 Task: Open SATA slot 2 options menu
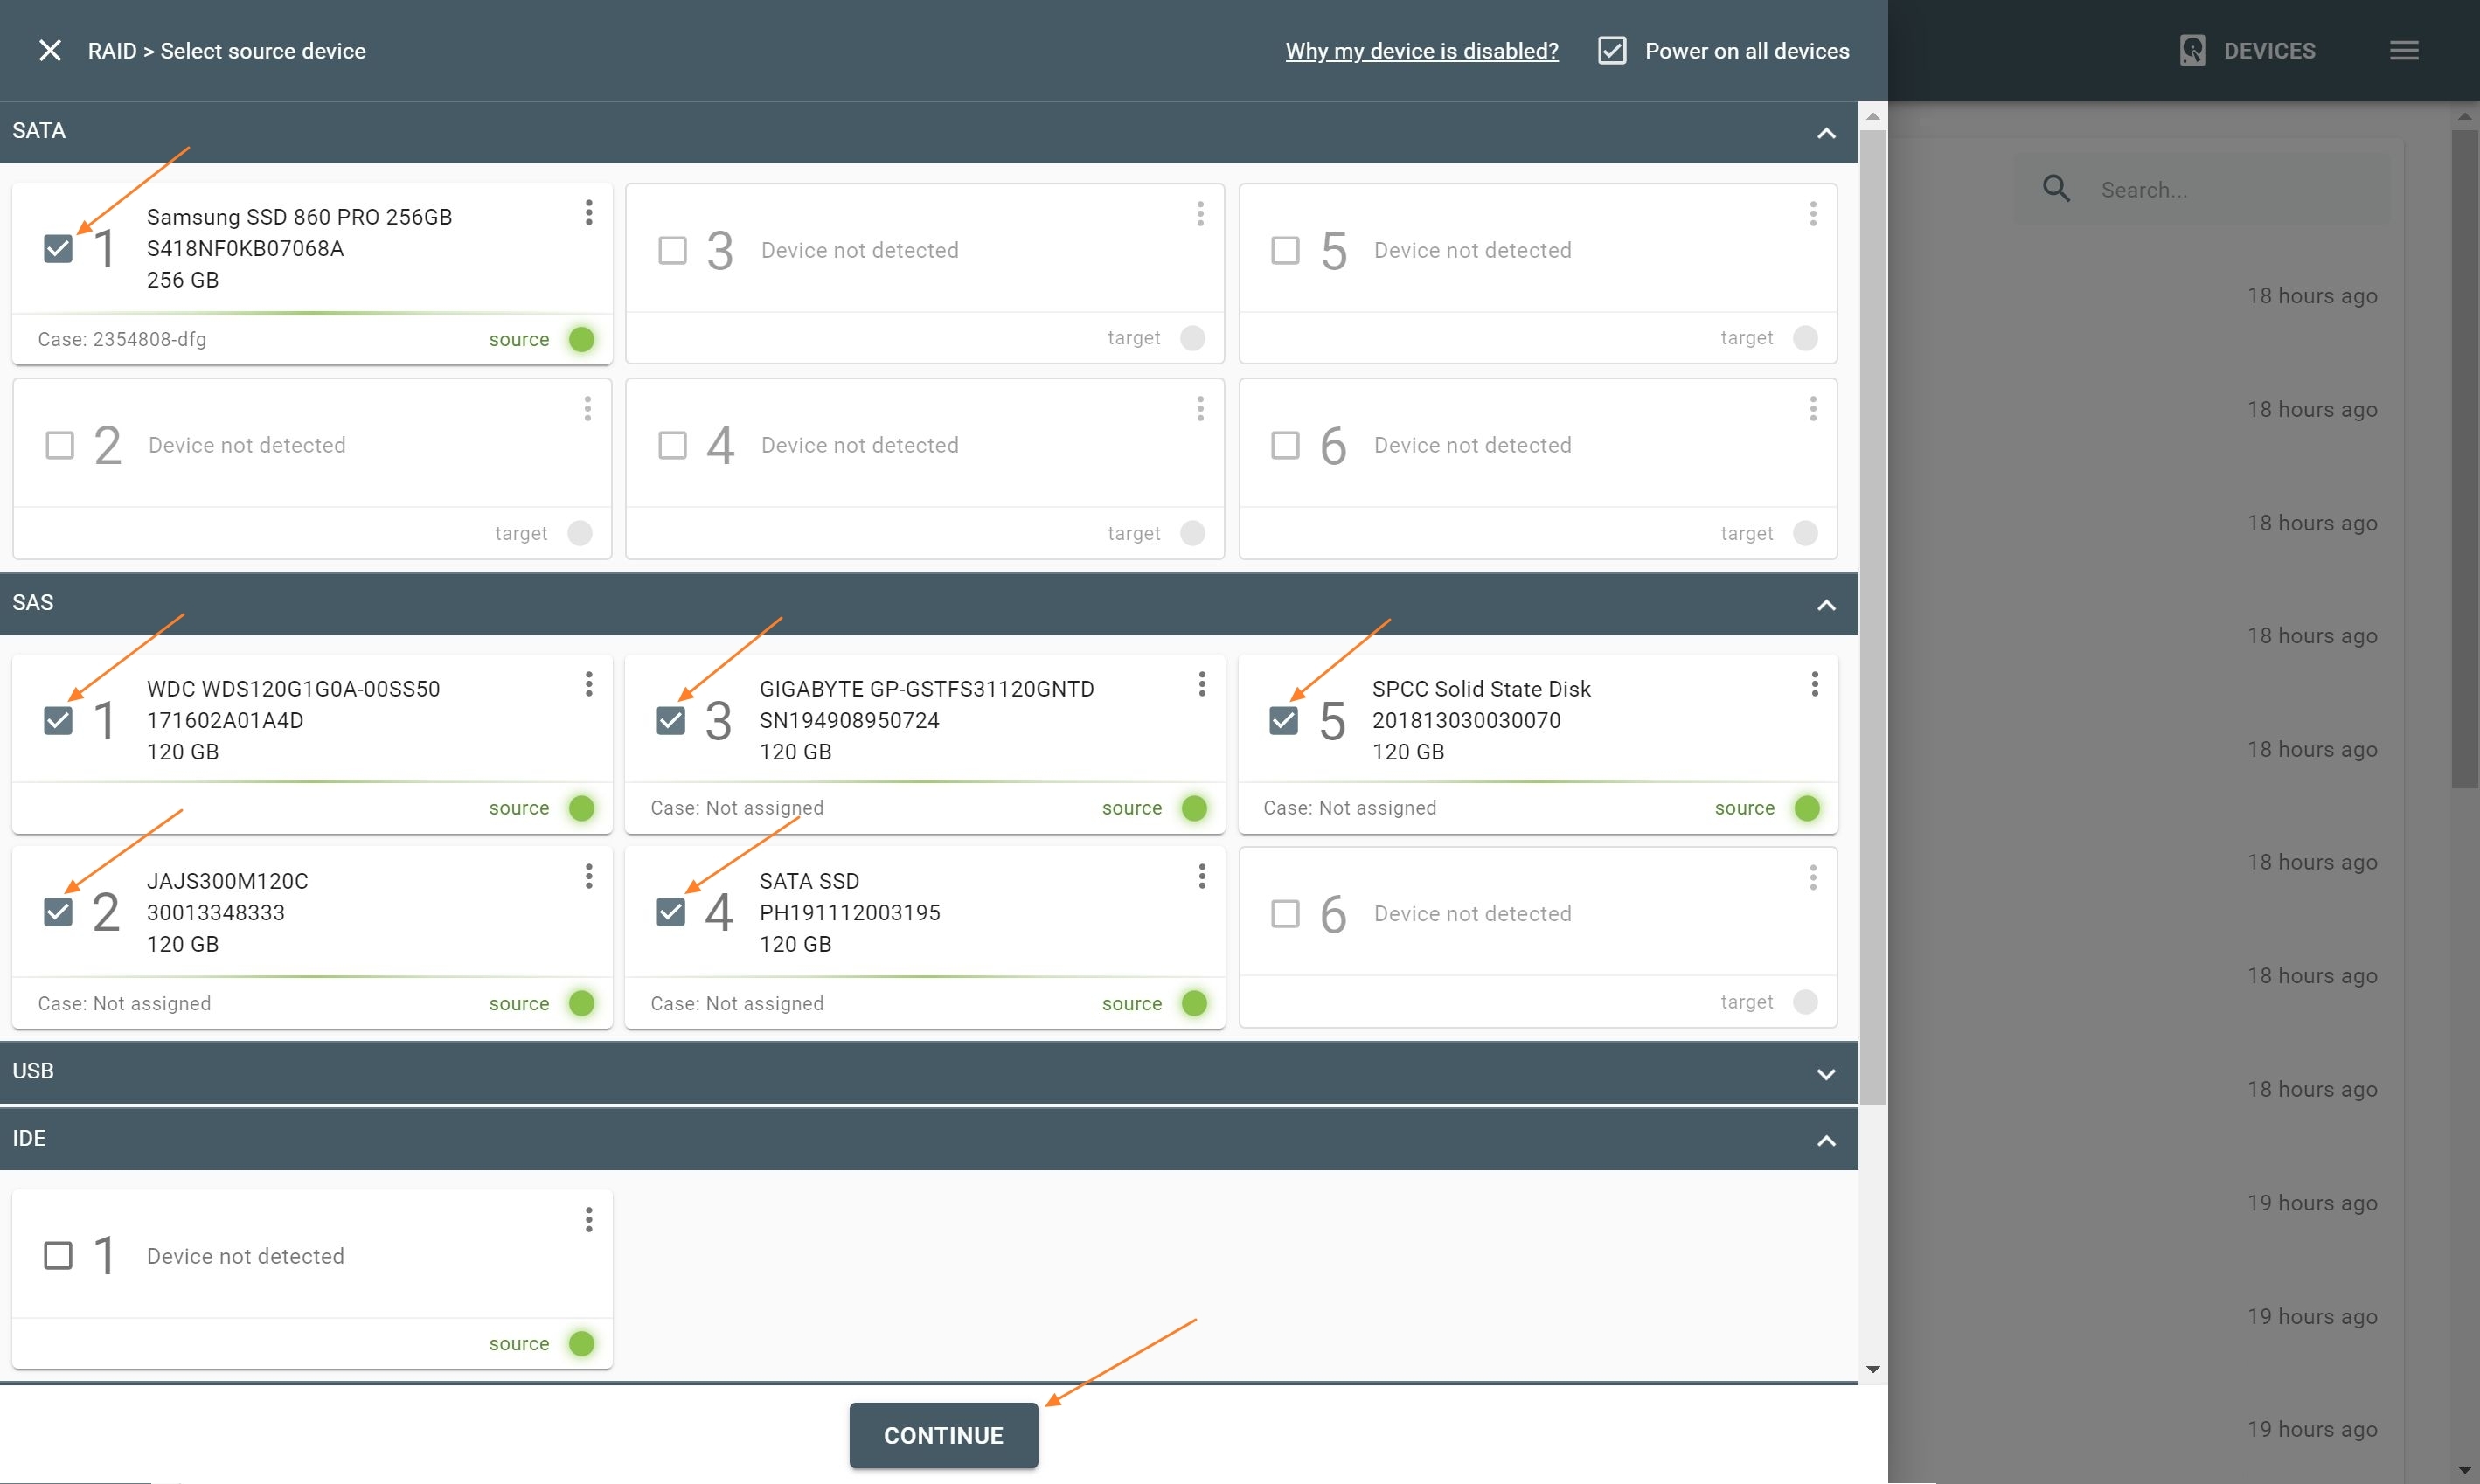pos(587,407)
